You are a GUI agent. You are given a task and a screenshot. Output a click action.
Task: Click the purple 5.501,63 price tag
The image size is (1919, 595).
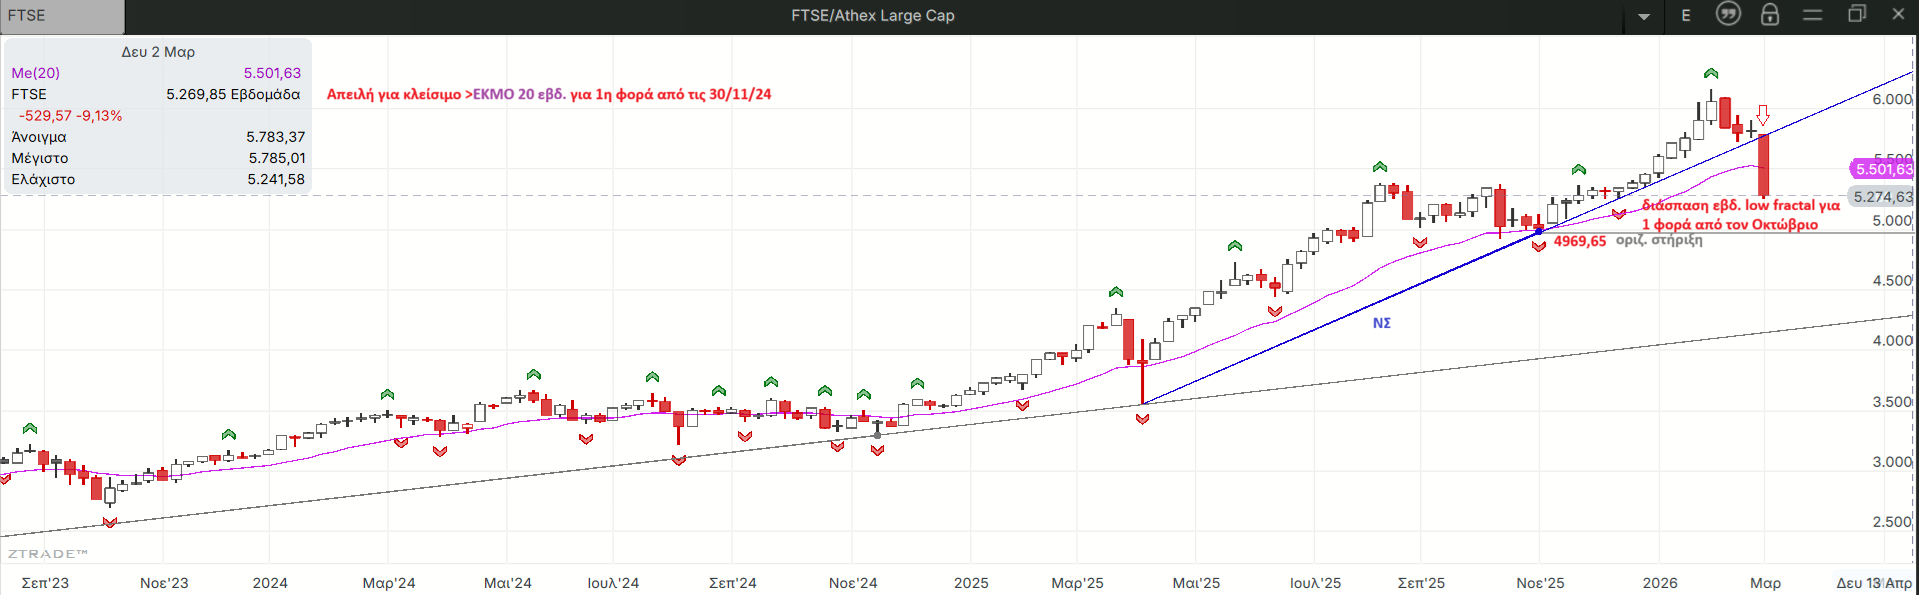[1883, 169]
